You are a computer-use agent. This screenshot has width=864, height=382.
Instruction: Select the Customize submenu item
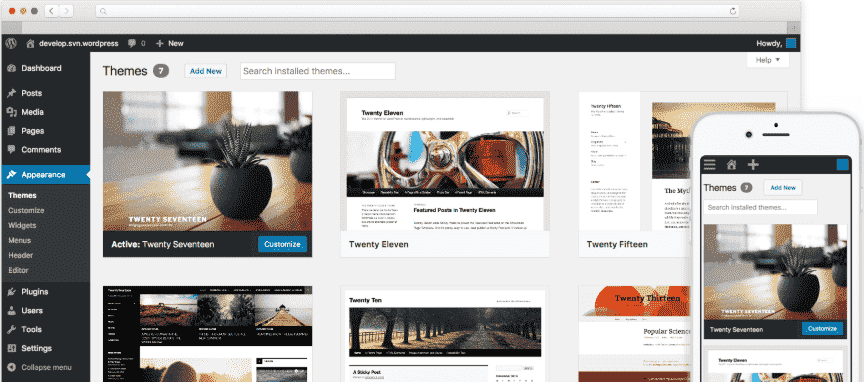[26, 210]
